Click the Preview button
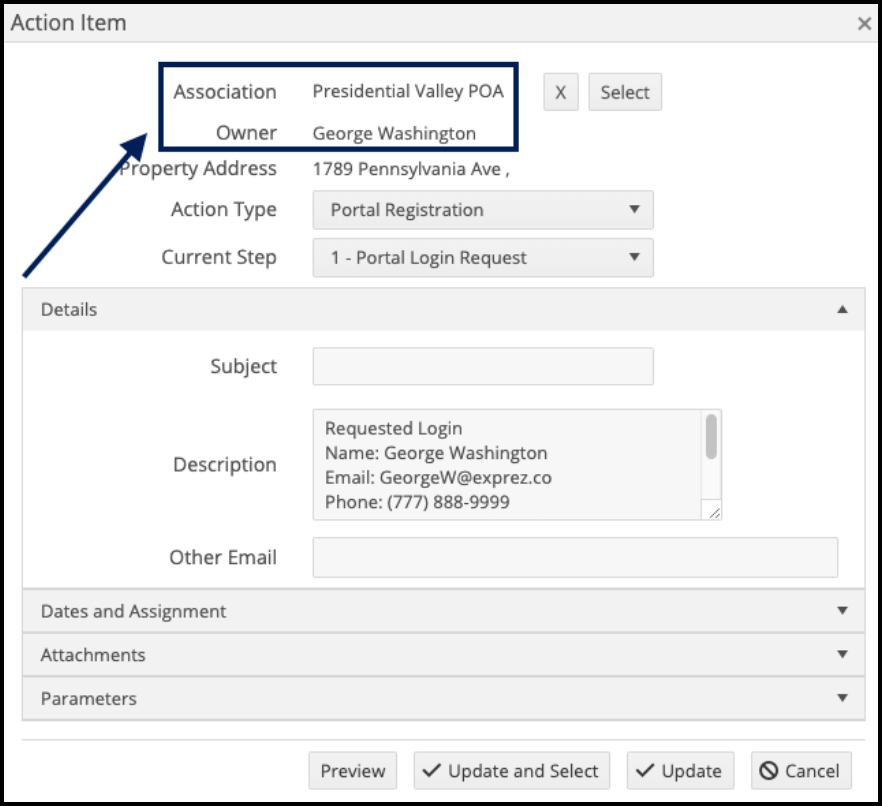Screen dimensions: 882x806 [353, 771]
